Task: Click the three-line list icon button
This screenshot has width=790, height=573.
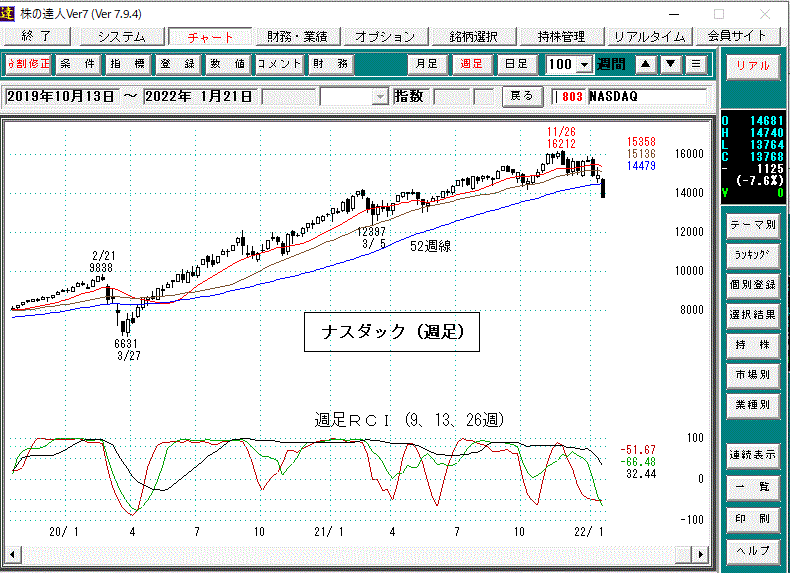Action: [696, 64]
